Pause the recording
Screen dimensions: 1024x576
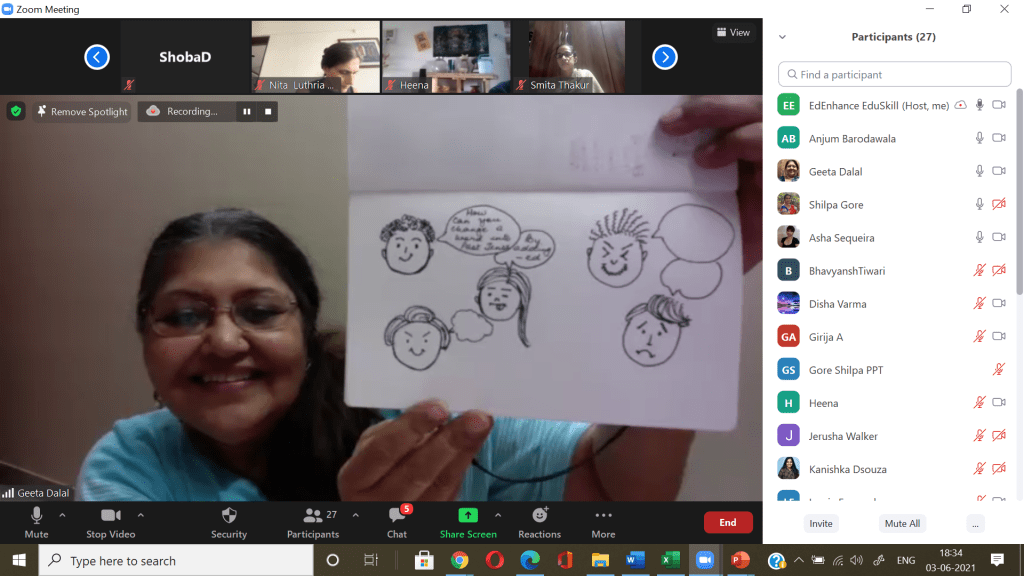point(247,111)
